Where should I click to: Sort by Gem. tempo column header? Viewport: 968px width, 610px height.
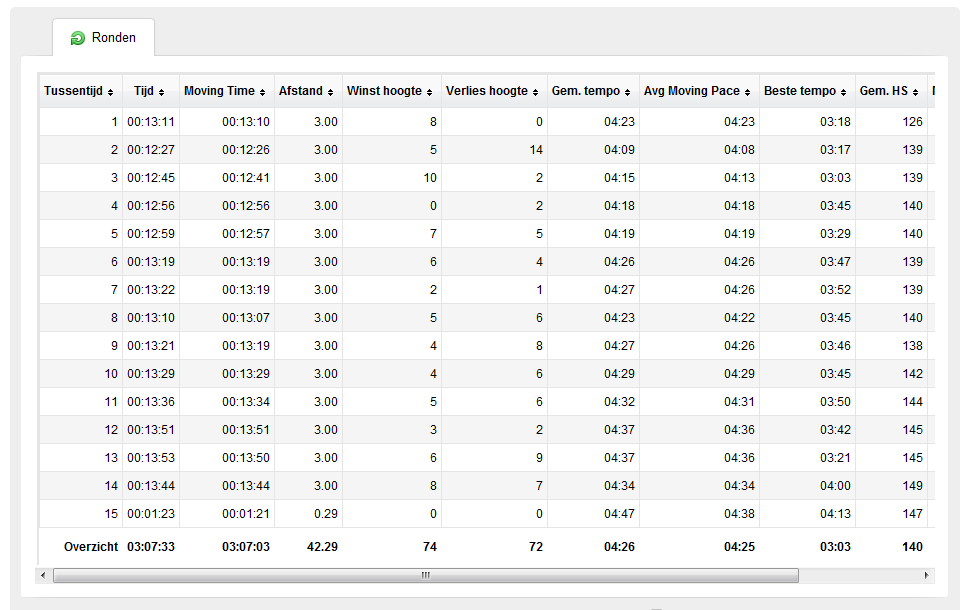point(593,91)
